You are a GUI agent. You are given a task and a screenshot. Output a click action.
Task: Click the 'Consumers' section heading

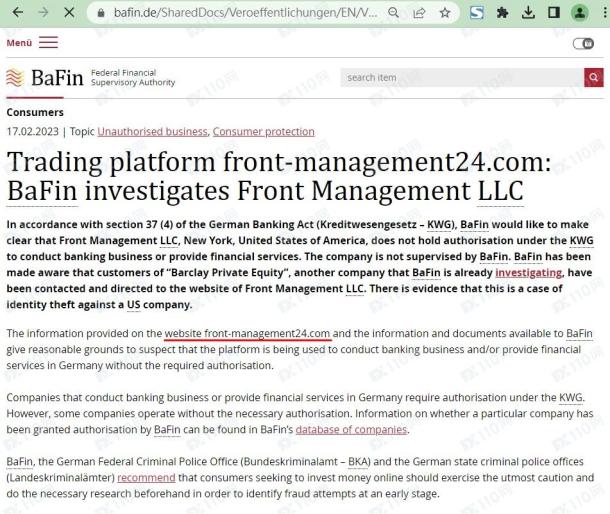click(35, 112)
